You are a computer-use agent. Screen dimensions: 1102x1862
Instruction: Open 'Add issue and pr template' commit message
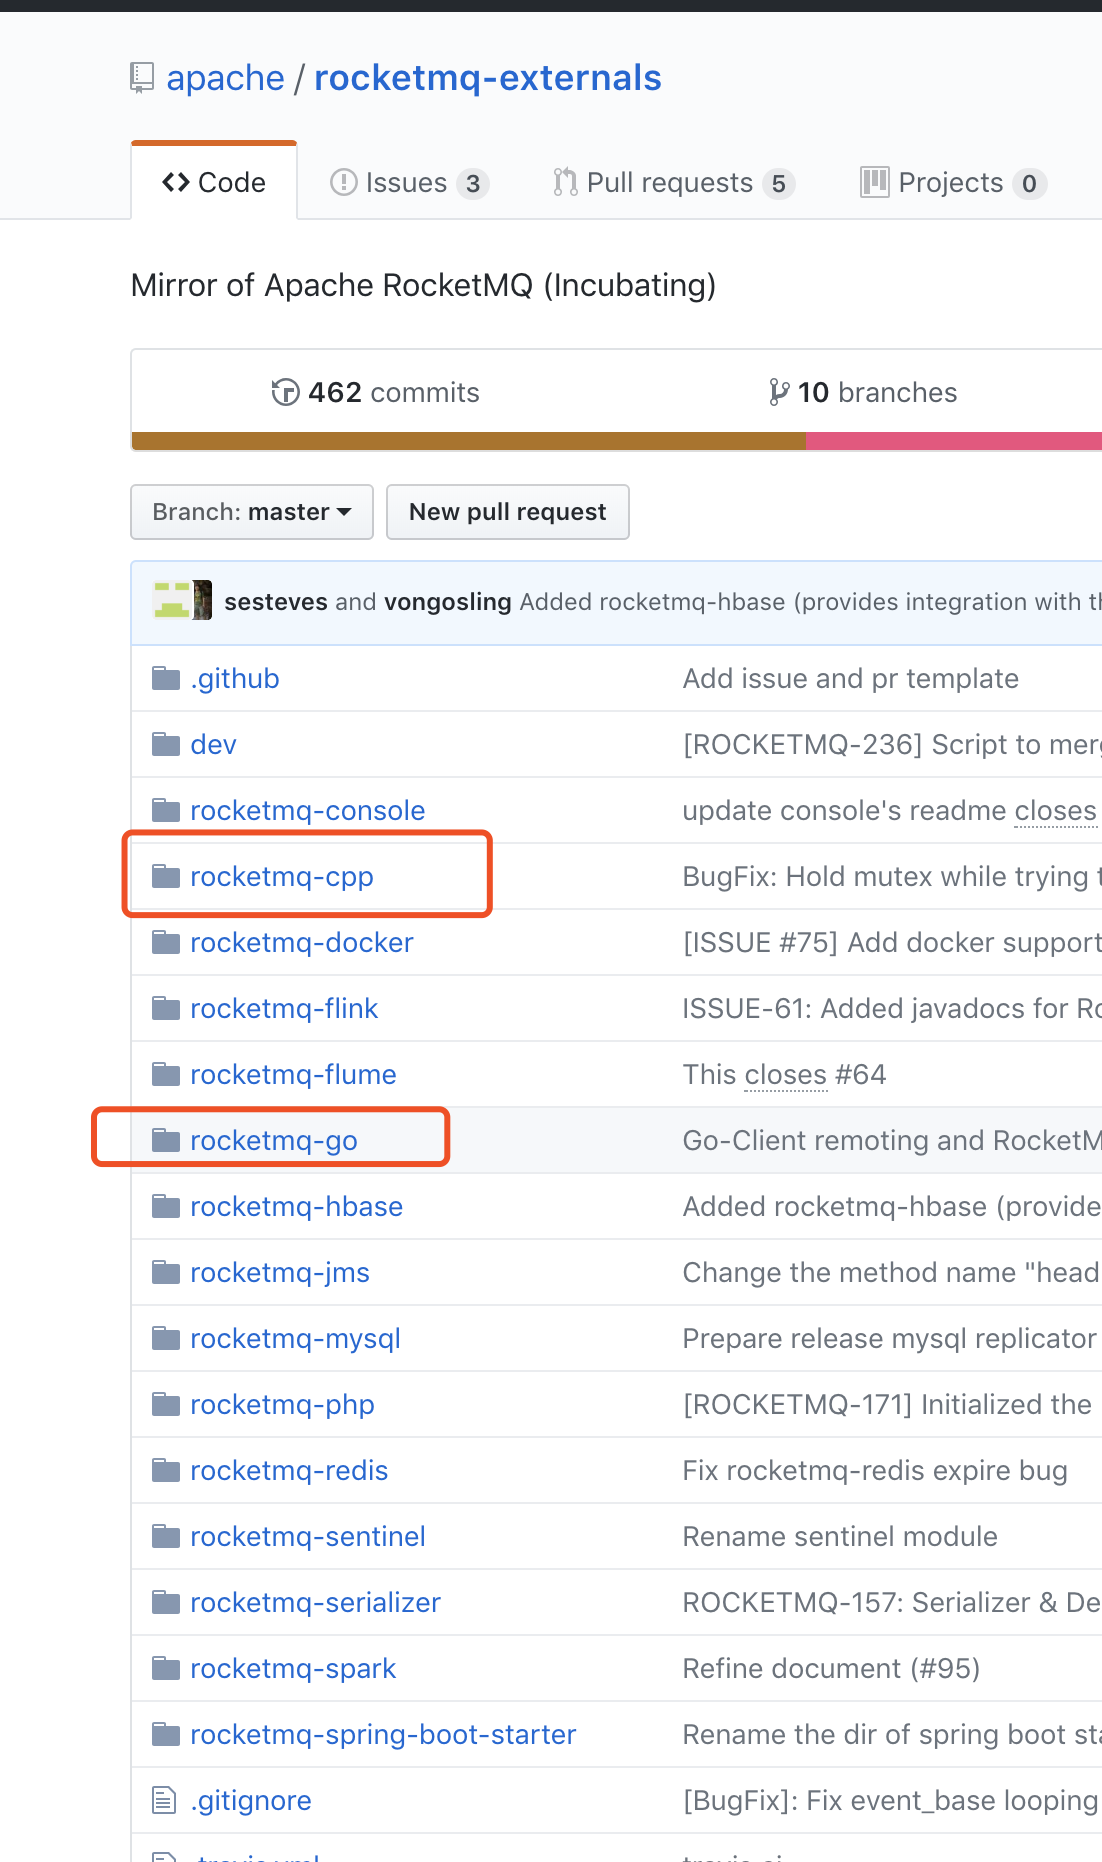[851, 679]
